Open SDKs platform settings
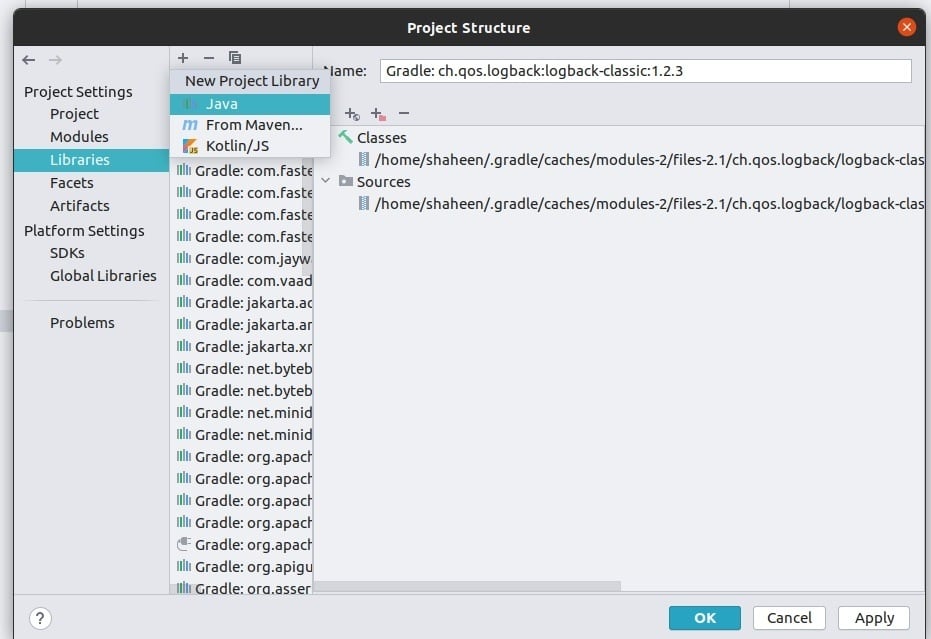The height and width of the screenshot is (639, 931). coord(67,253)
